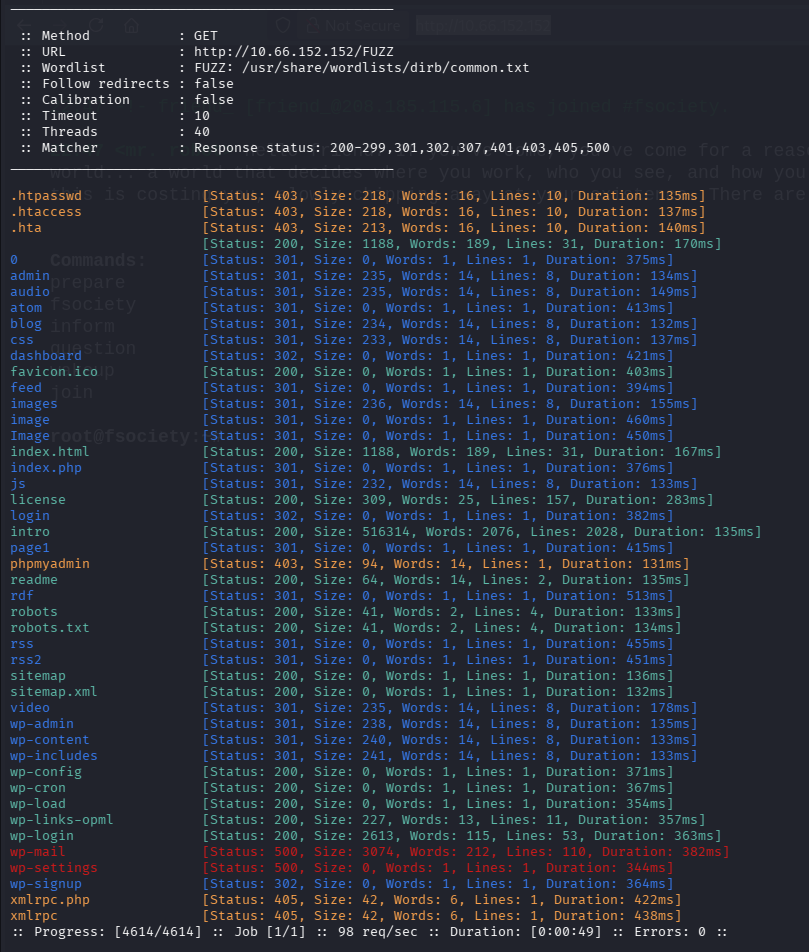The image size is (809, 952).
Task: Select the phpmyadmin directory entry
Action: pos(50,563)
